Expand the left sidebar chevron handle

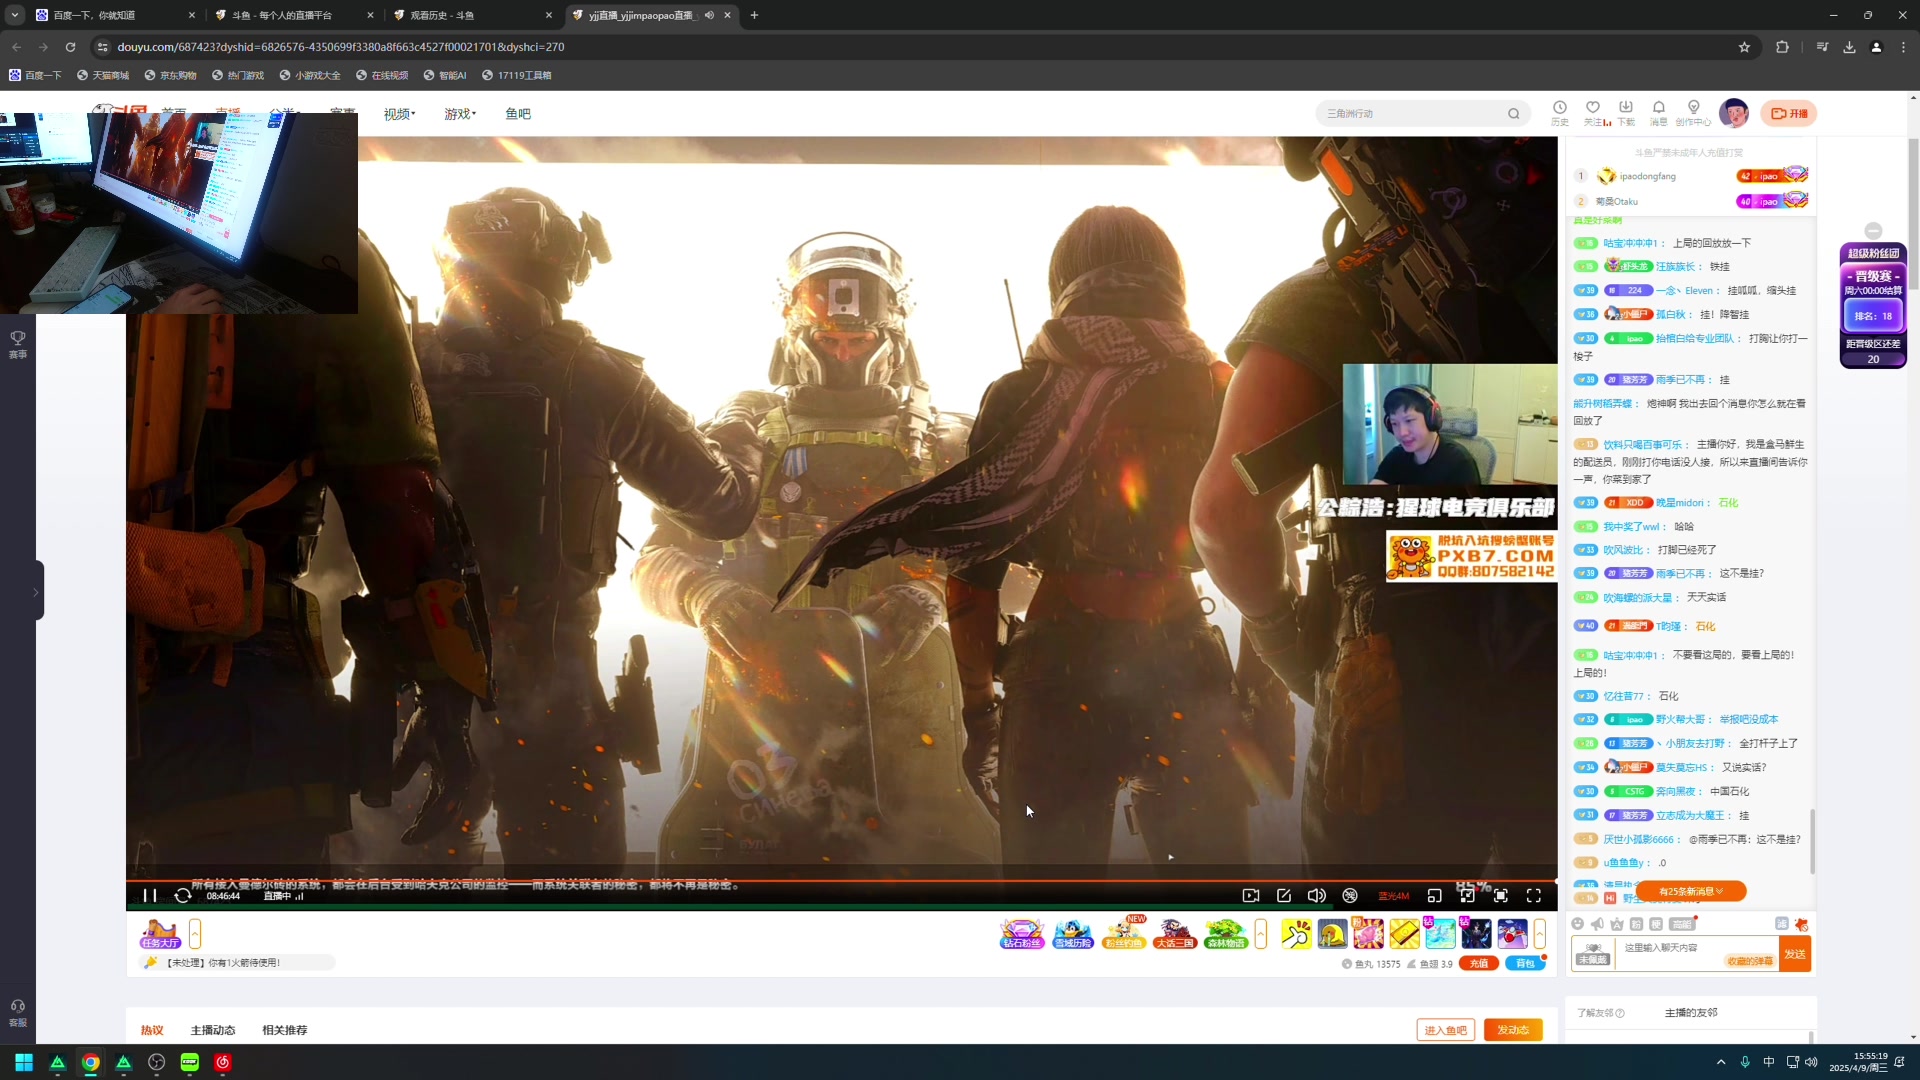click(37, 591)
